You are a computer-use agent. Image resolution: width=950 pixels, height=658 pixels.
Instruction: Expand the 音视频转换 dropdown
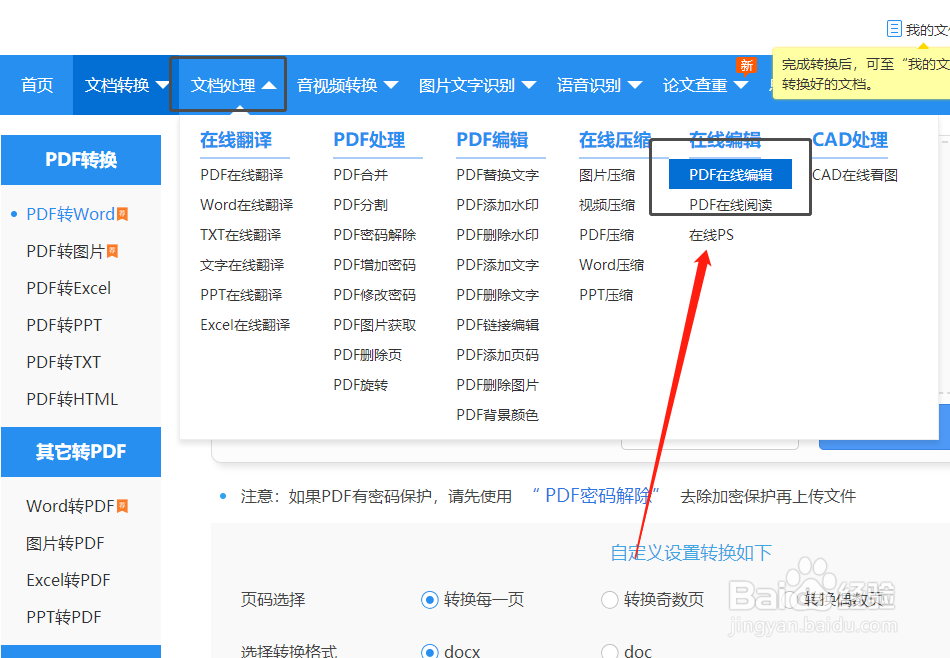[347, 85]
